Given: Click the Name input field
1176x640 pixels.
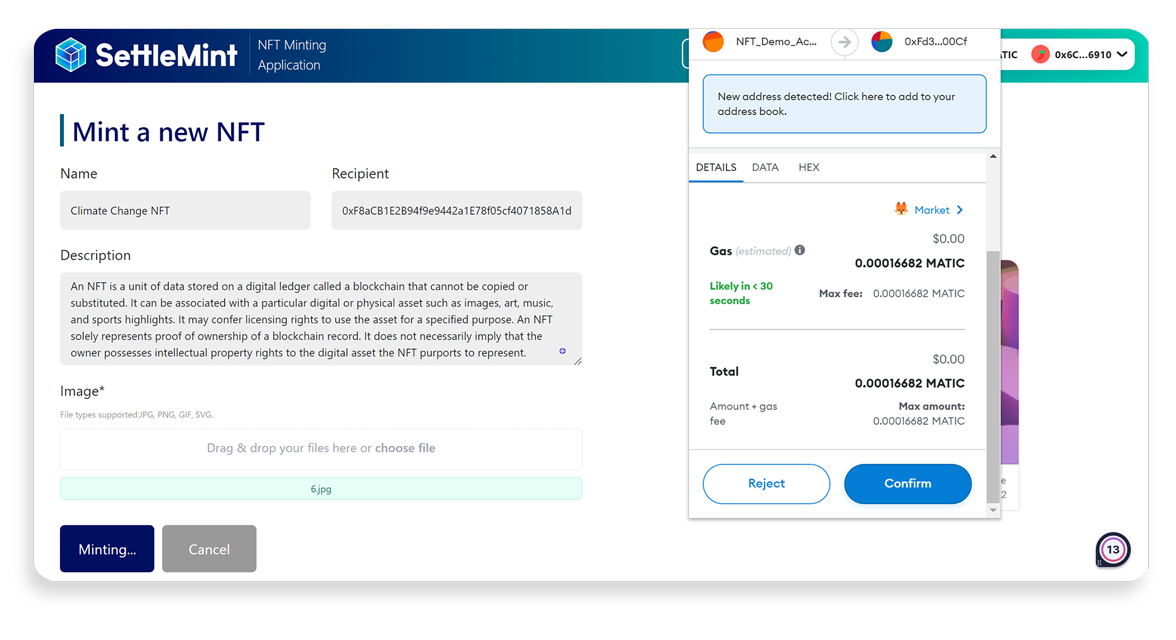Looking at the screenshot, I should [x=185, y=211].
